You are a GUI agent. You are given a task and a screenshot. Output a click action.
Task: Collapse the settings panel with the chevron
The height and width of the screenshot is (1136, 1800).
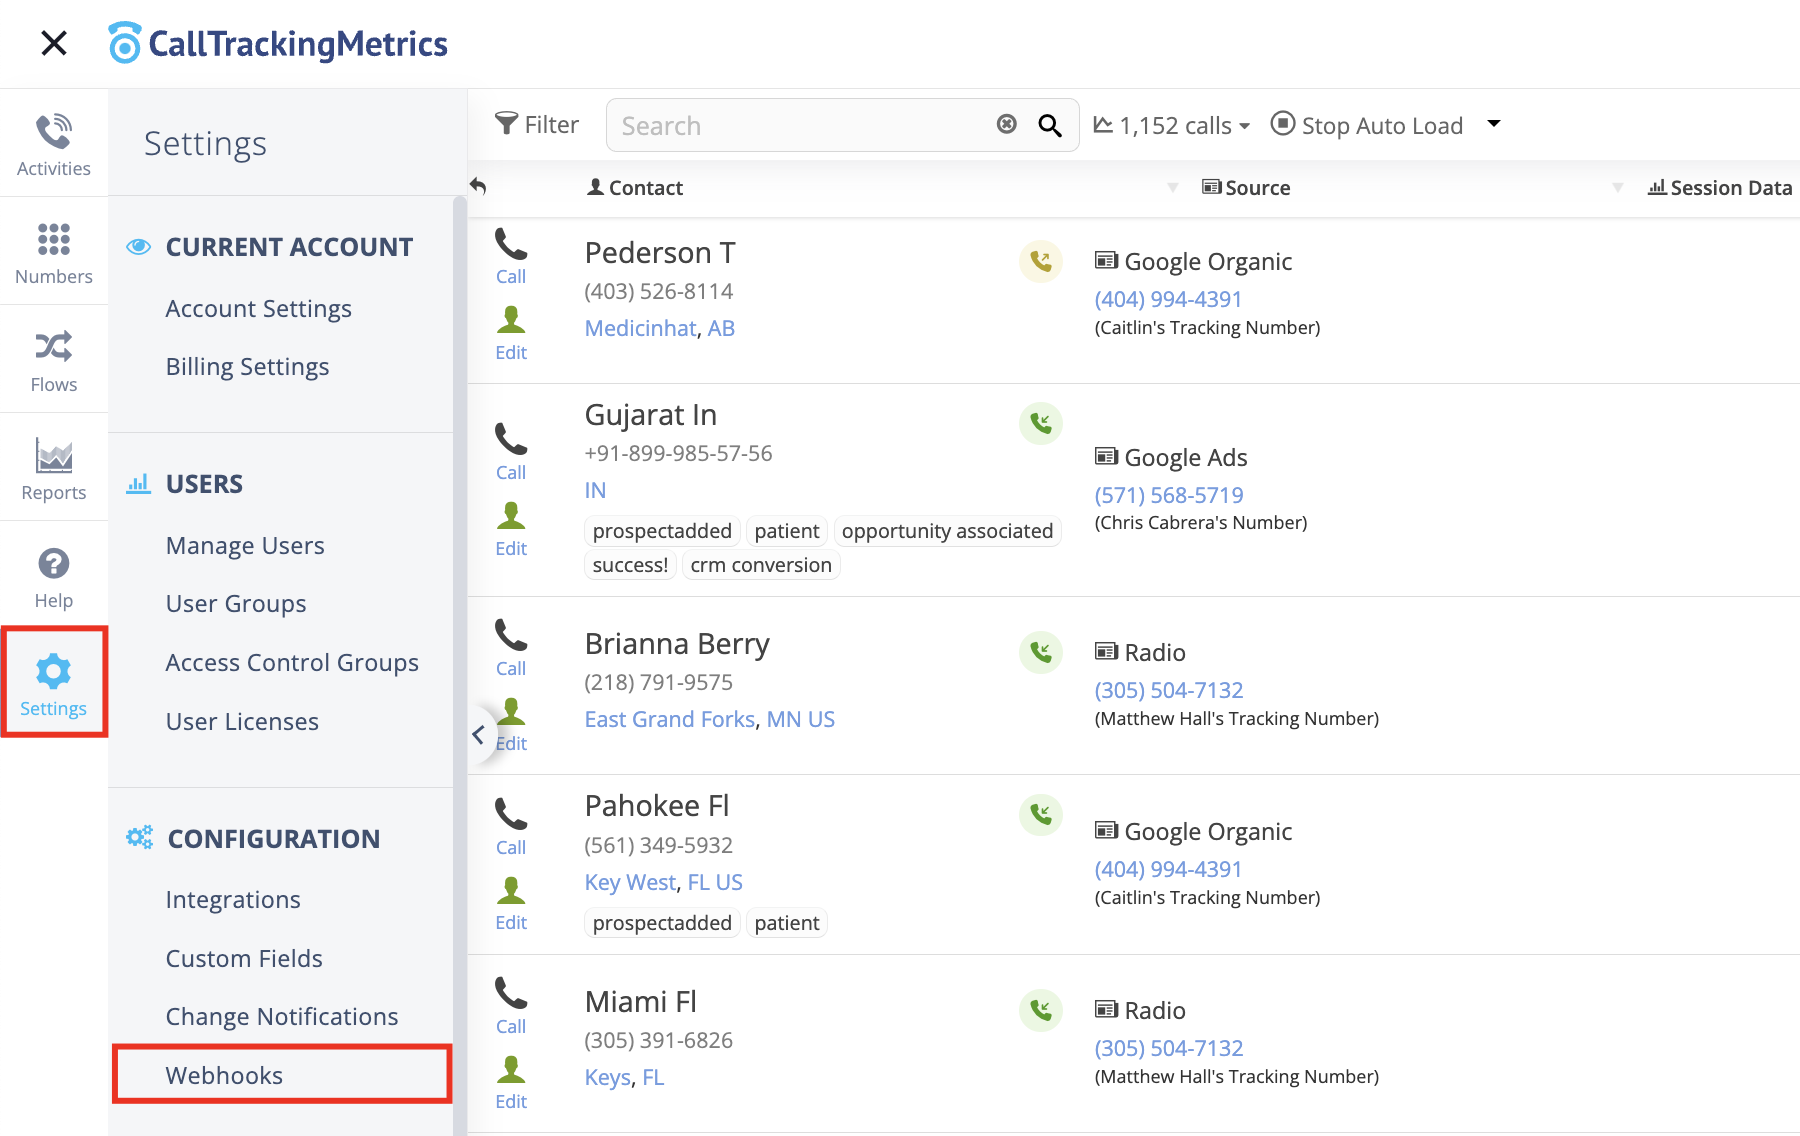479,735
